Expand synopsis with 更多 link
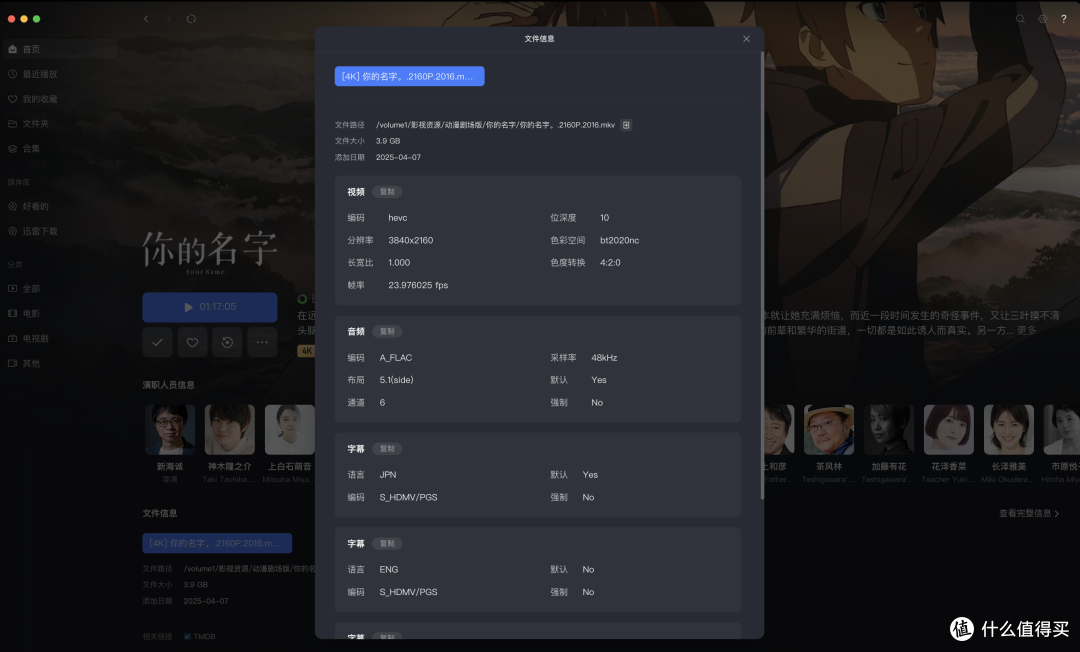This screenshot has width=1080, height=652. point(1026,330)
